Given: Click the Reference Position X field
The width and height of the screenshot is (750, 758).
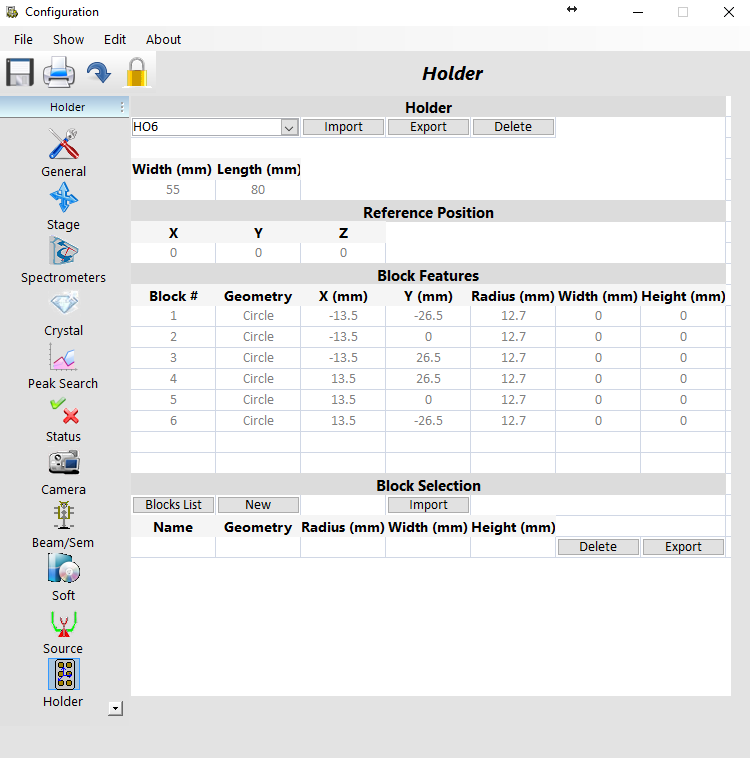Looking at the screenshot, I should [x=173, y=253].
